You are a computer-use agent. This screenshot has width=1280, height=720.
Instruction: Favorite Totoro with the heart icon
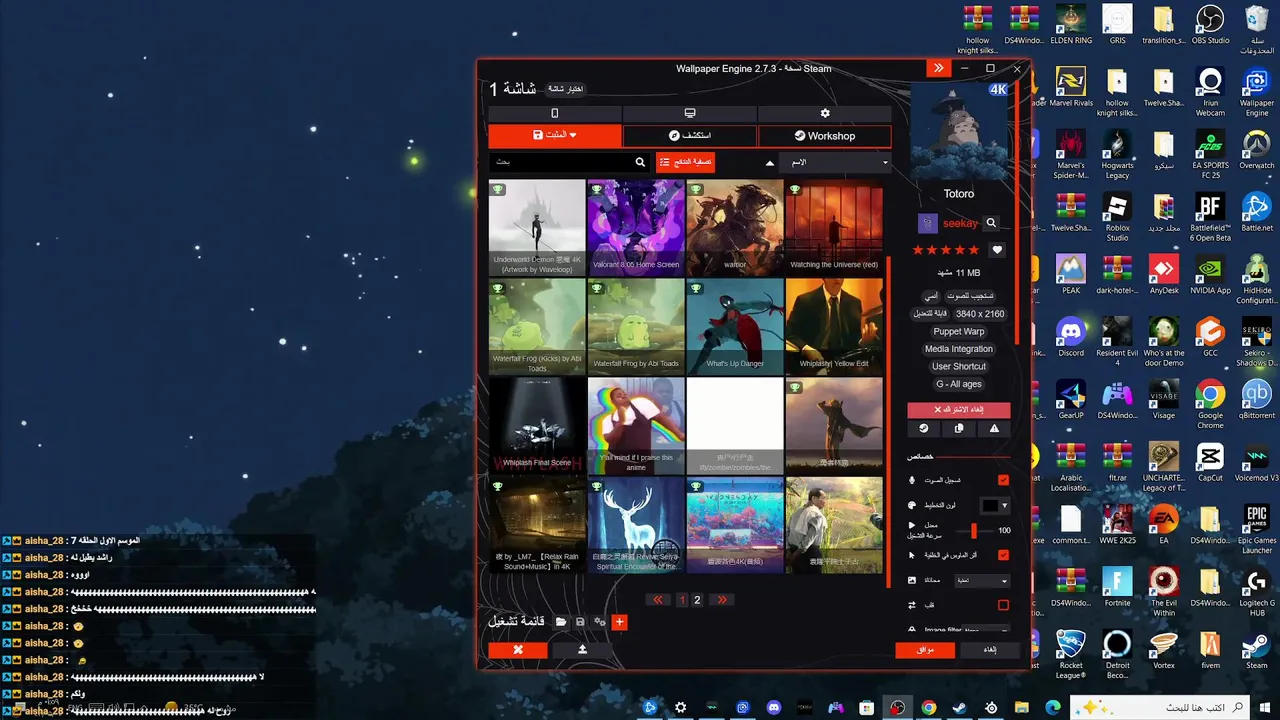[997, 250]
